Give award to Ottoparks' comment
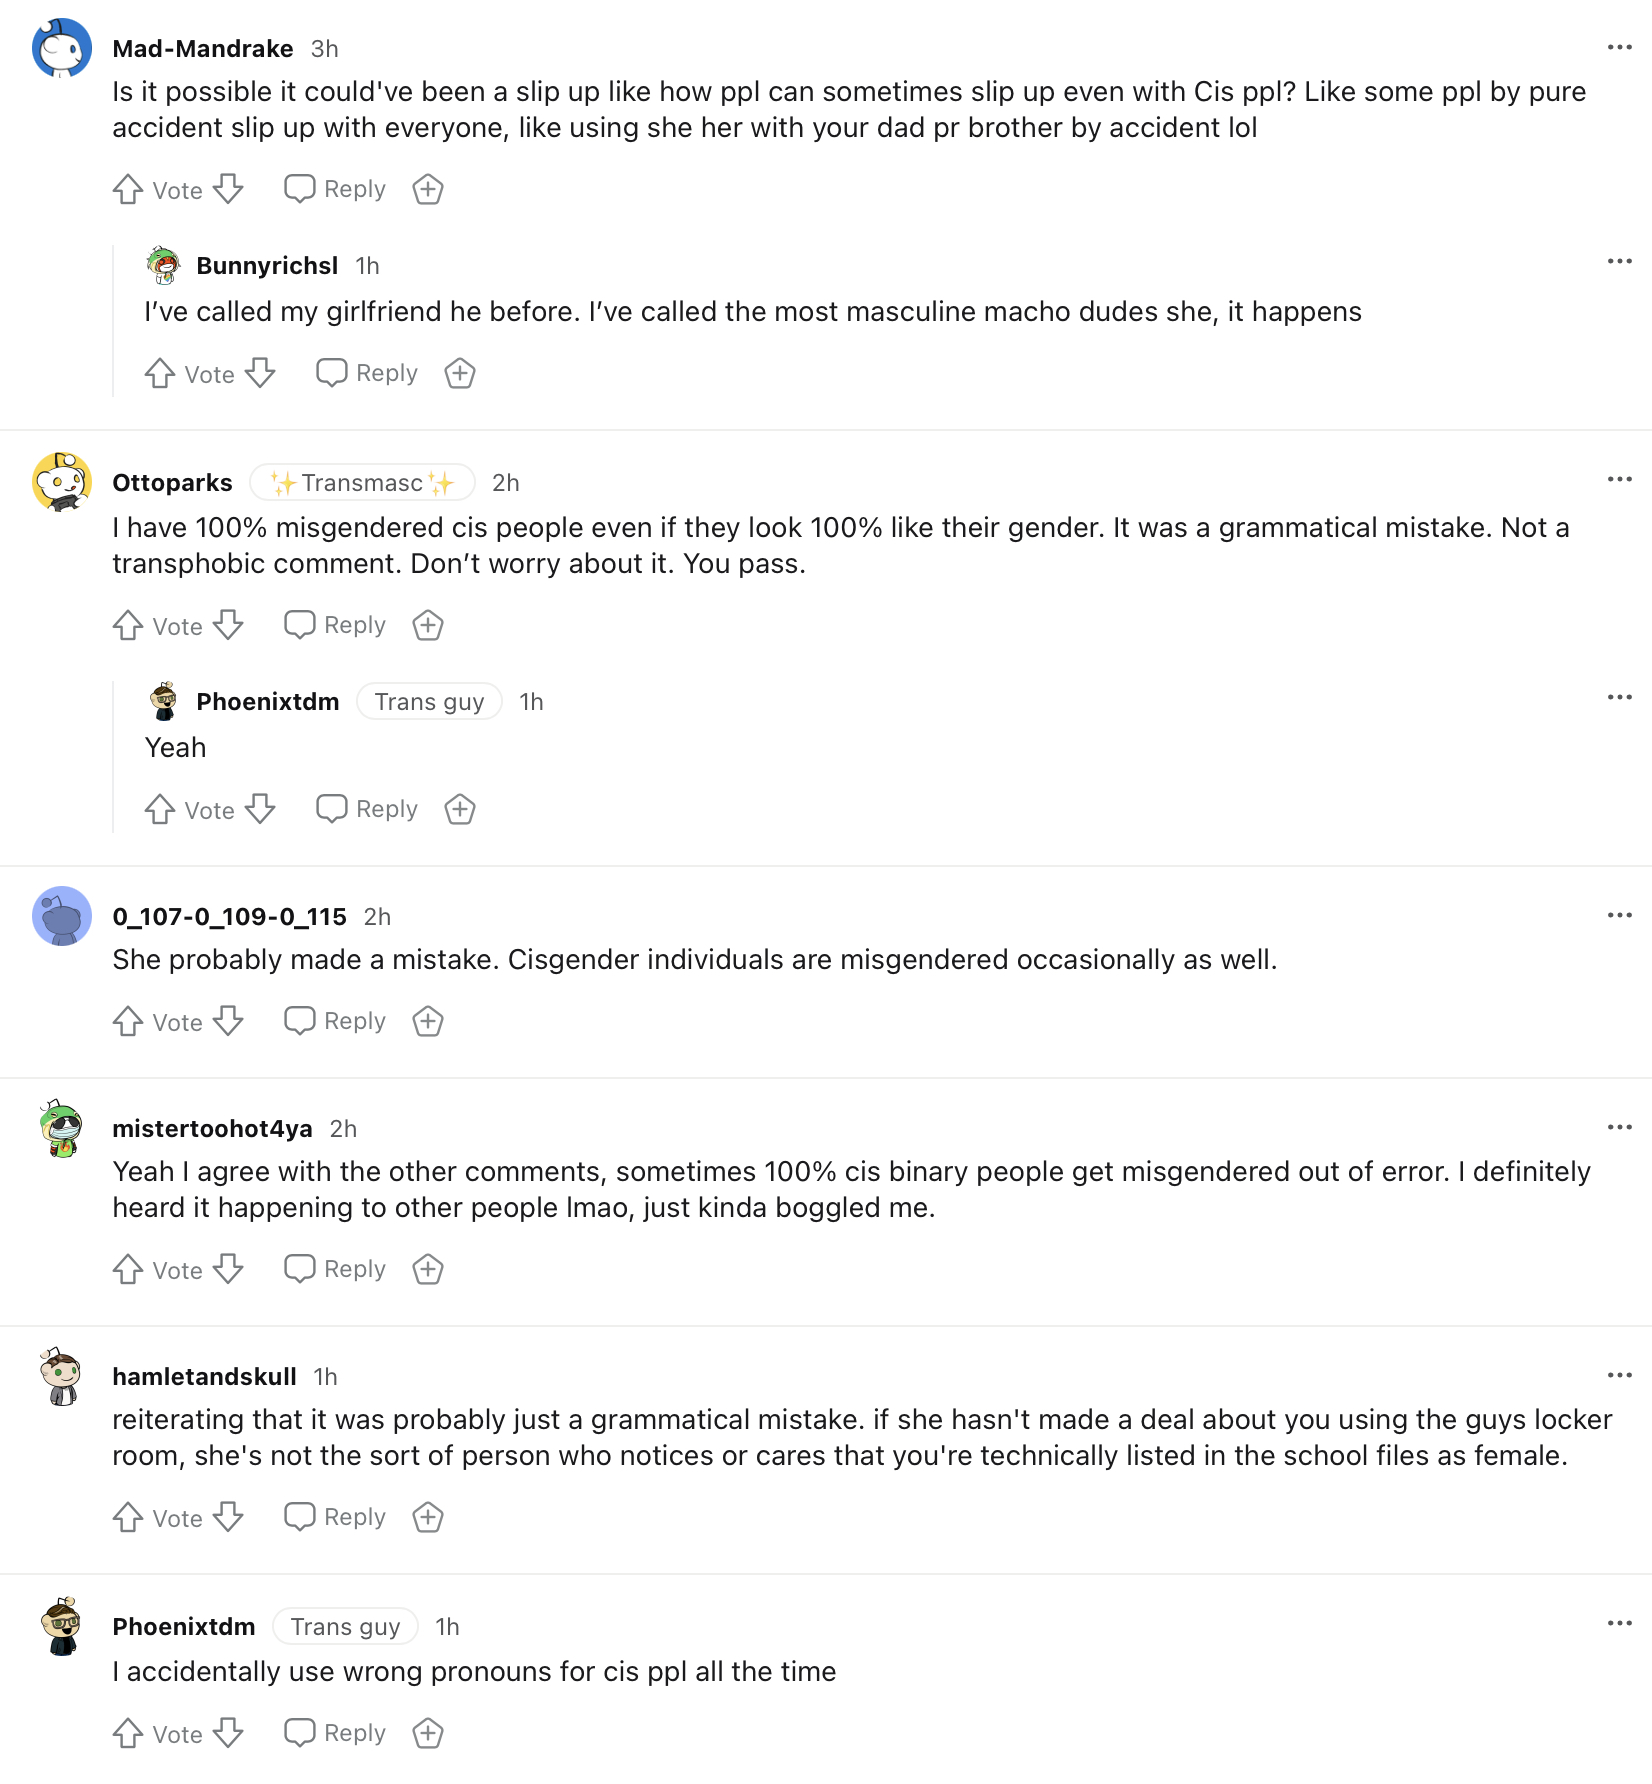Viewport: 1652px width, 1784px height. (428, 625)
